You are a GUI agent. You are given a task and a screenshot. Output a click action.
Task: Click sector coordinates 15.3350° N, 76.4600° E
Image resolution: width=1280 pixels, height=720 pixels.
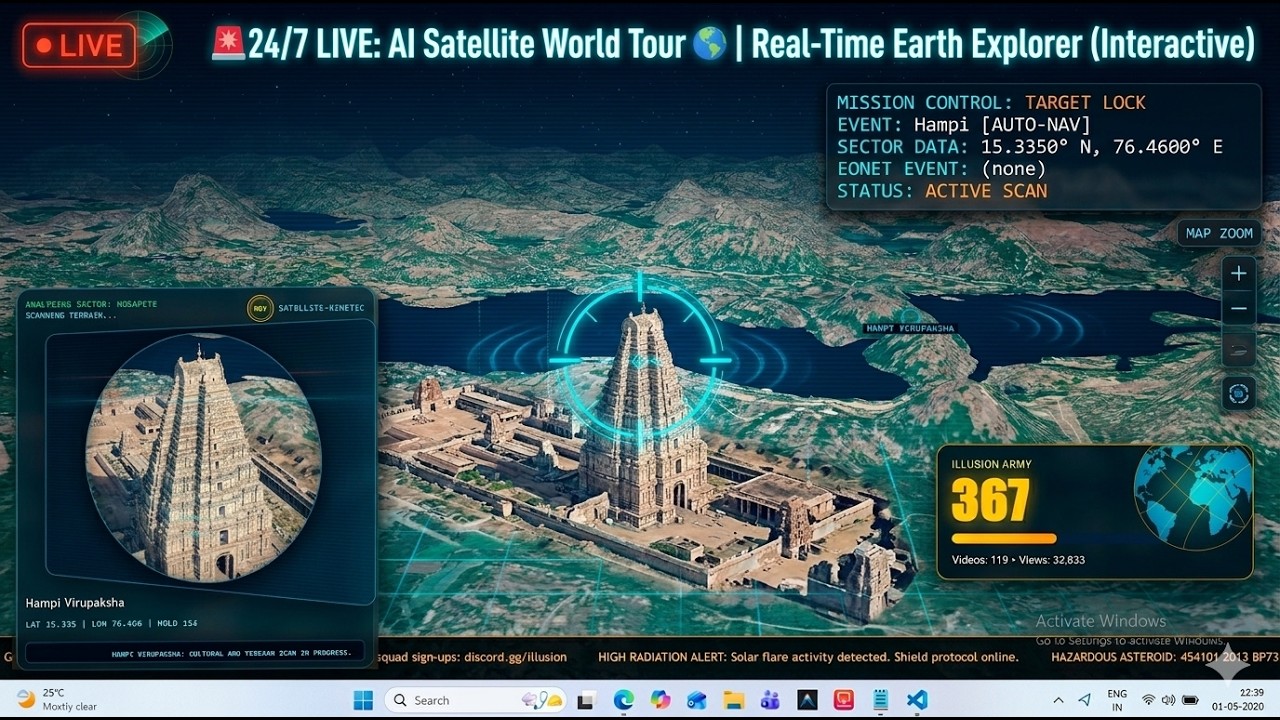[x=1102, y=147]
